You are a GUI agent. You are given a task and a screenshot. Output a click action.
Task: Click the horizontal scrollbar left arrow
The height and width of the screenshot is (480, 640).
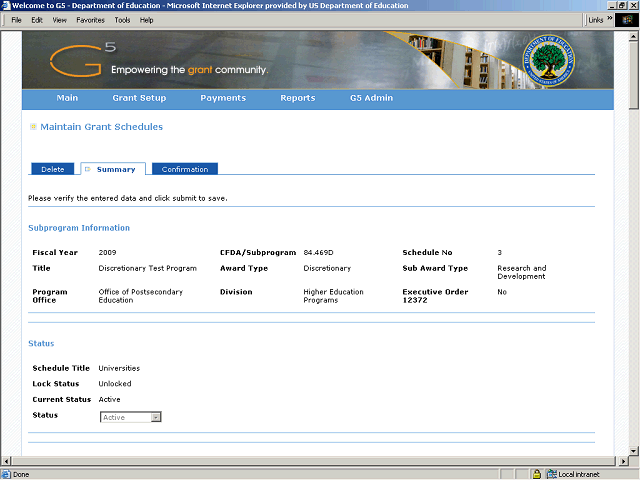pyautogui.click(x=6, y=462)
